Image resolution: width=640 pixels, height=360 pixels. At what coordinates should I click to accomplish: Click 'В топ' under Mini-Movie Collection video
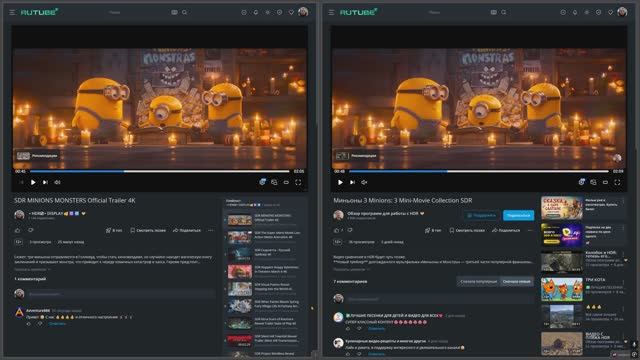tap(433, 230)
